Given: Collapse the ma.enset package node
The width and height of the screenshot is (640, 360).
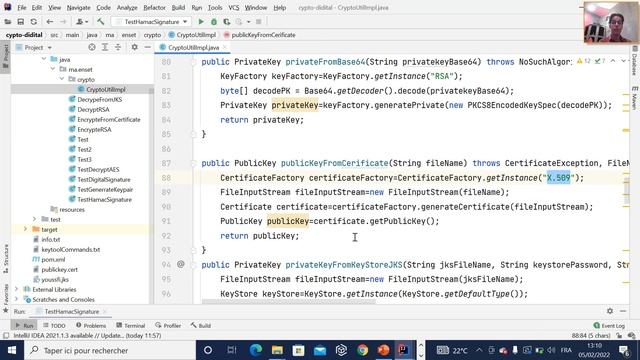Looking at the screenshot, I should [x=53, y=69].
